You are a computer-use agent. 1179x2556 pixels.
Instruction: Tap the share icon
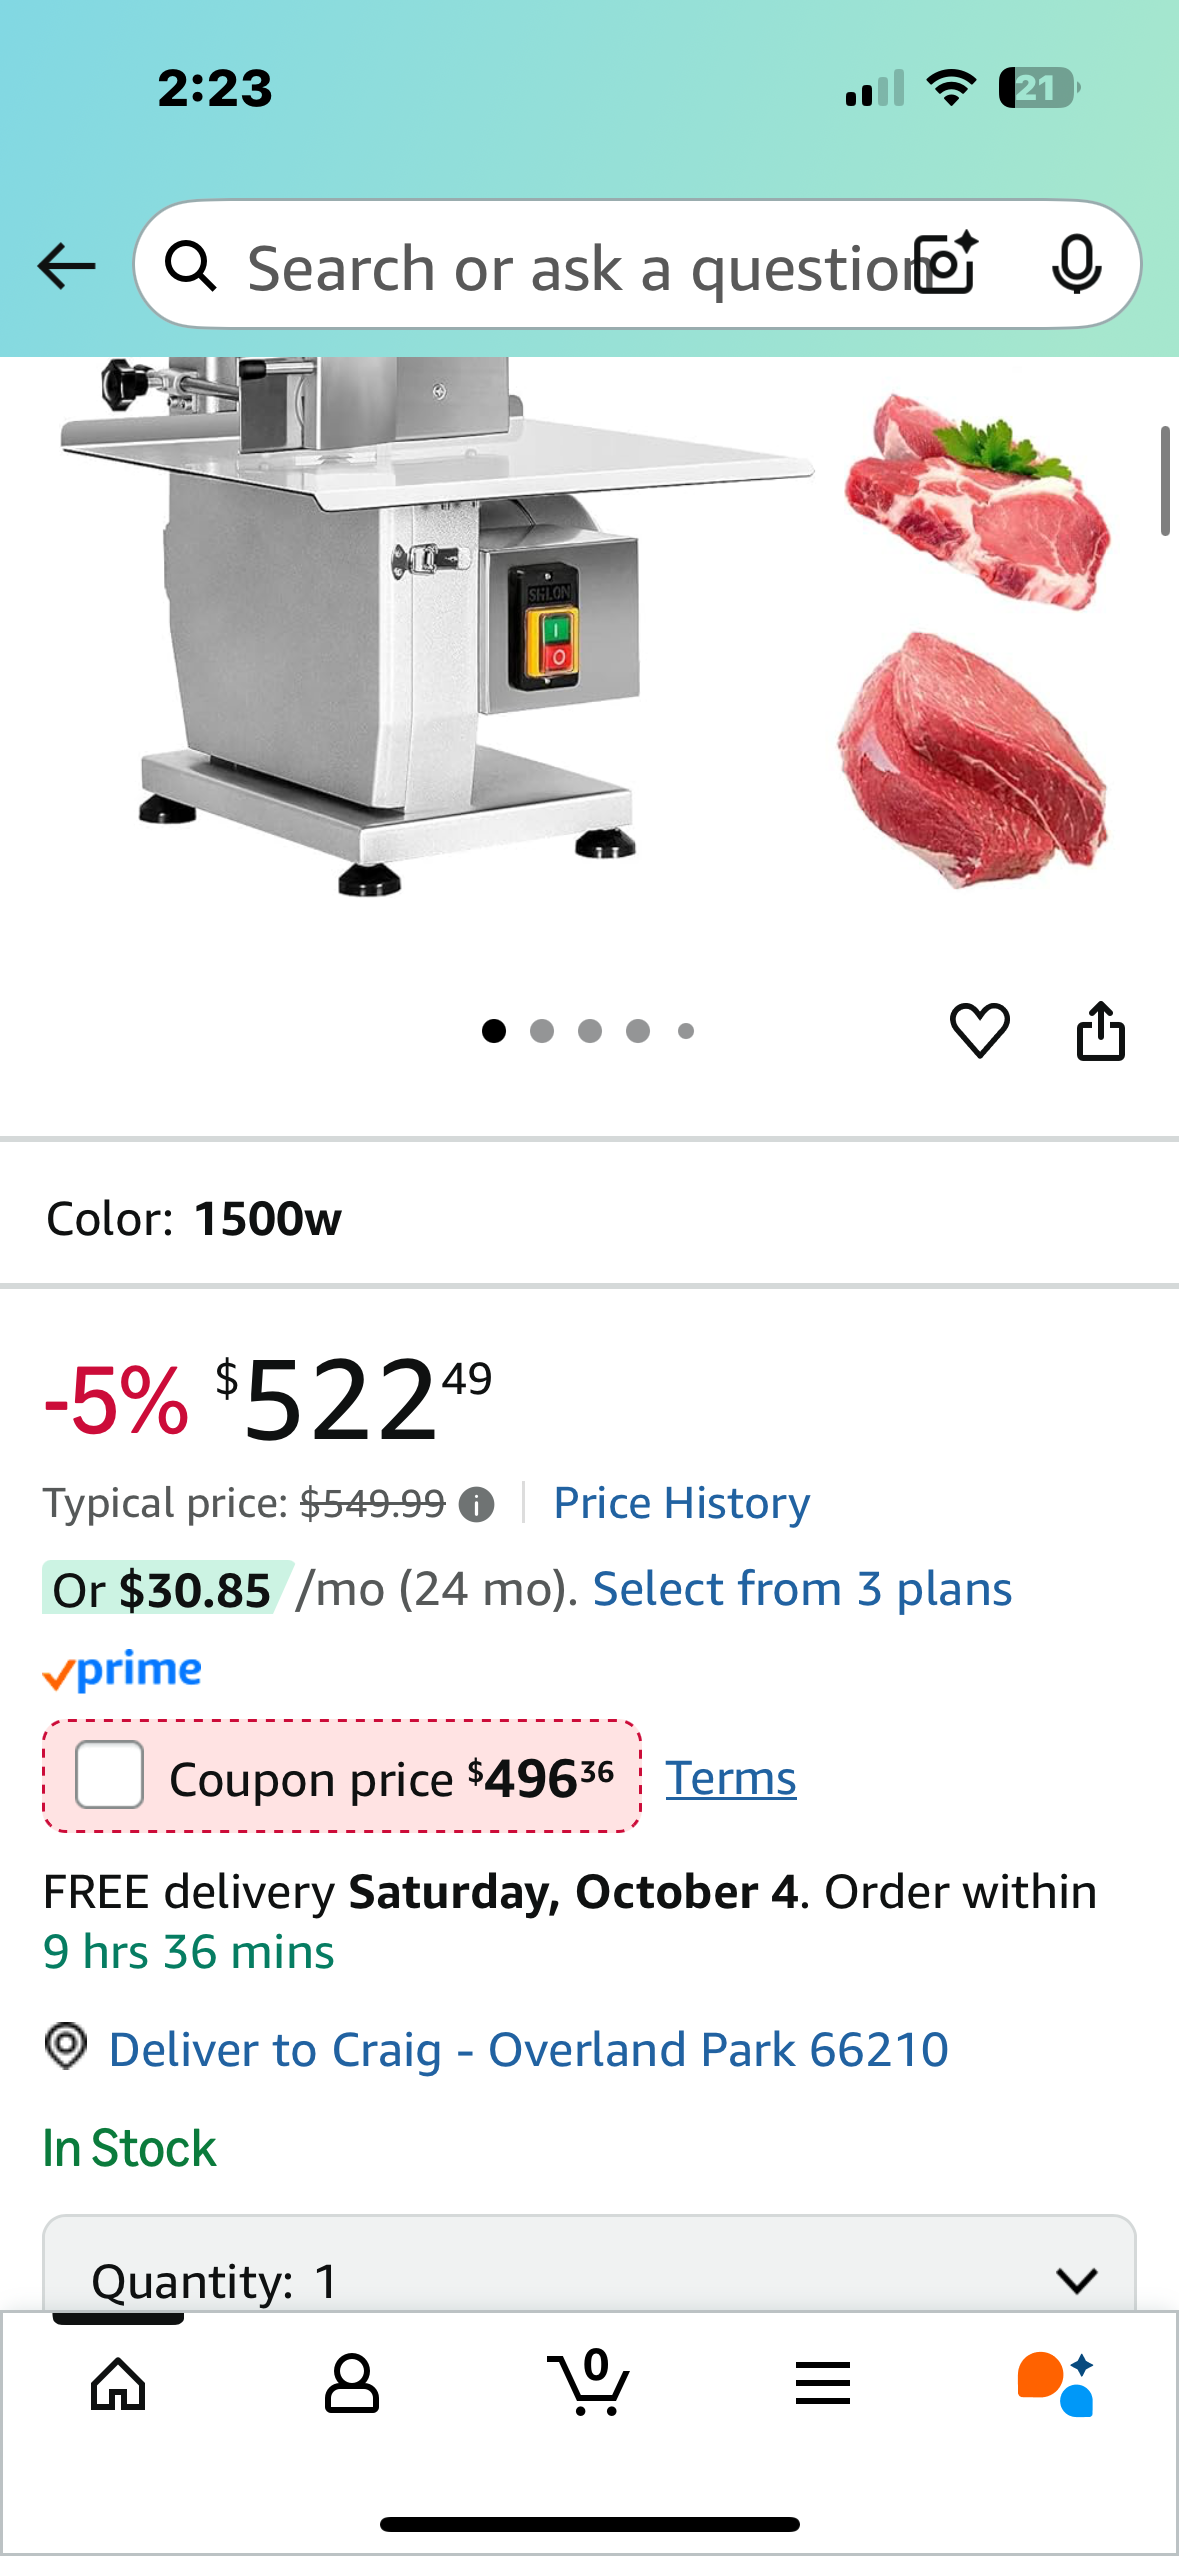[1100, 1030]
